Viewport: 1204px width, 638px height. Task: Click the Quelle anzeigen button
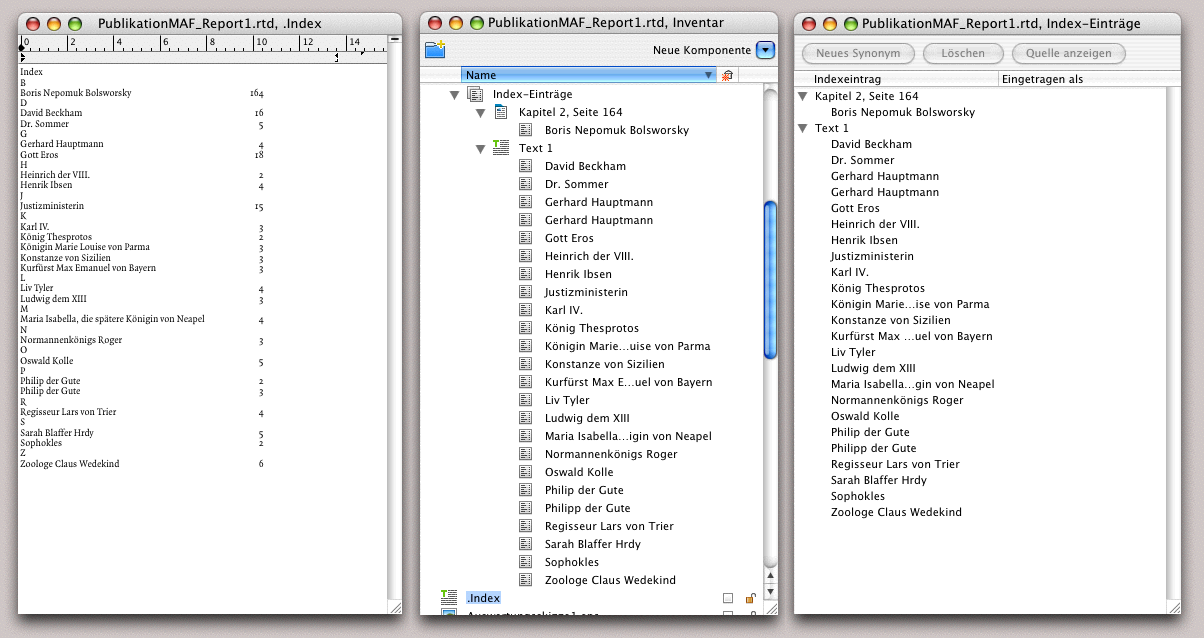pos(1068,53)
